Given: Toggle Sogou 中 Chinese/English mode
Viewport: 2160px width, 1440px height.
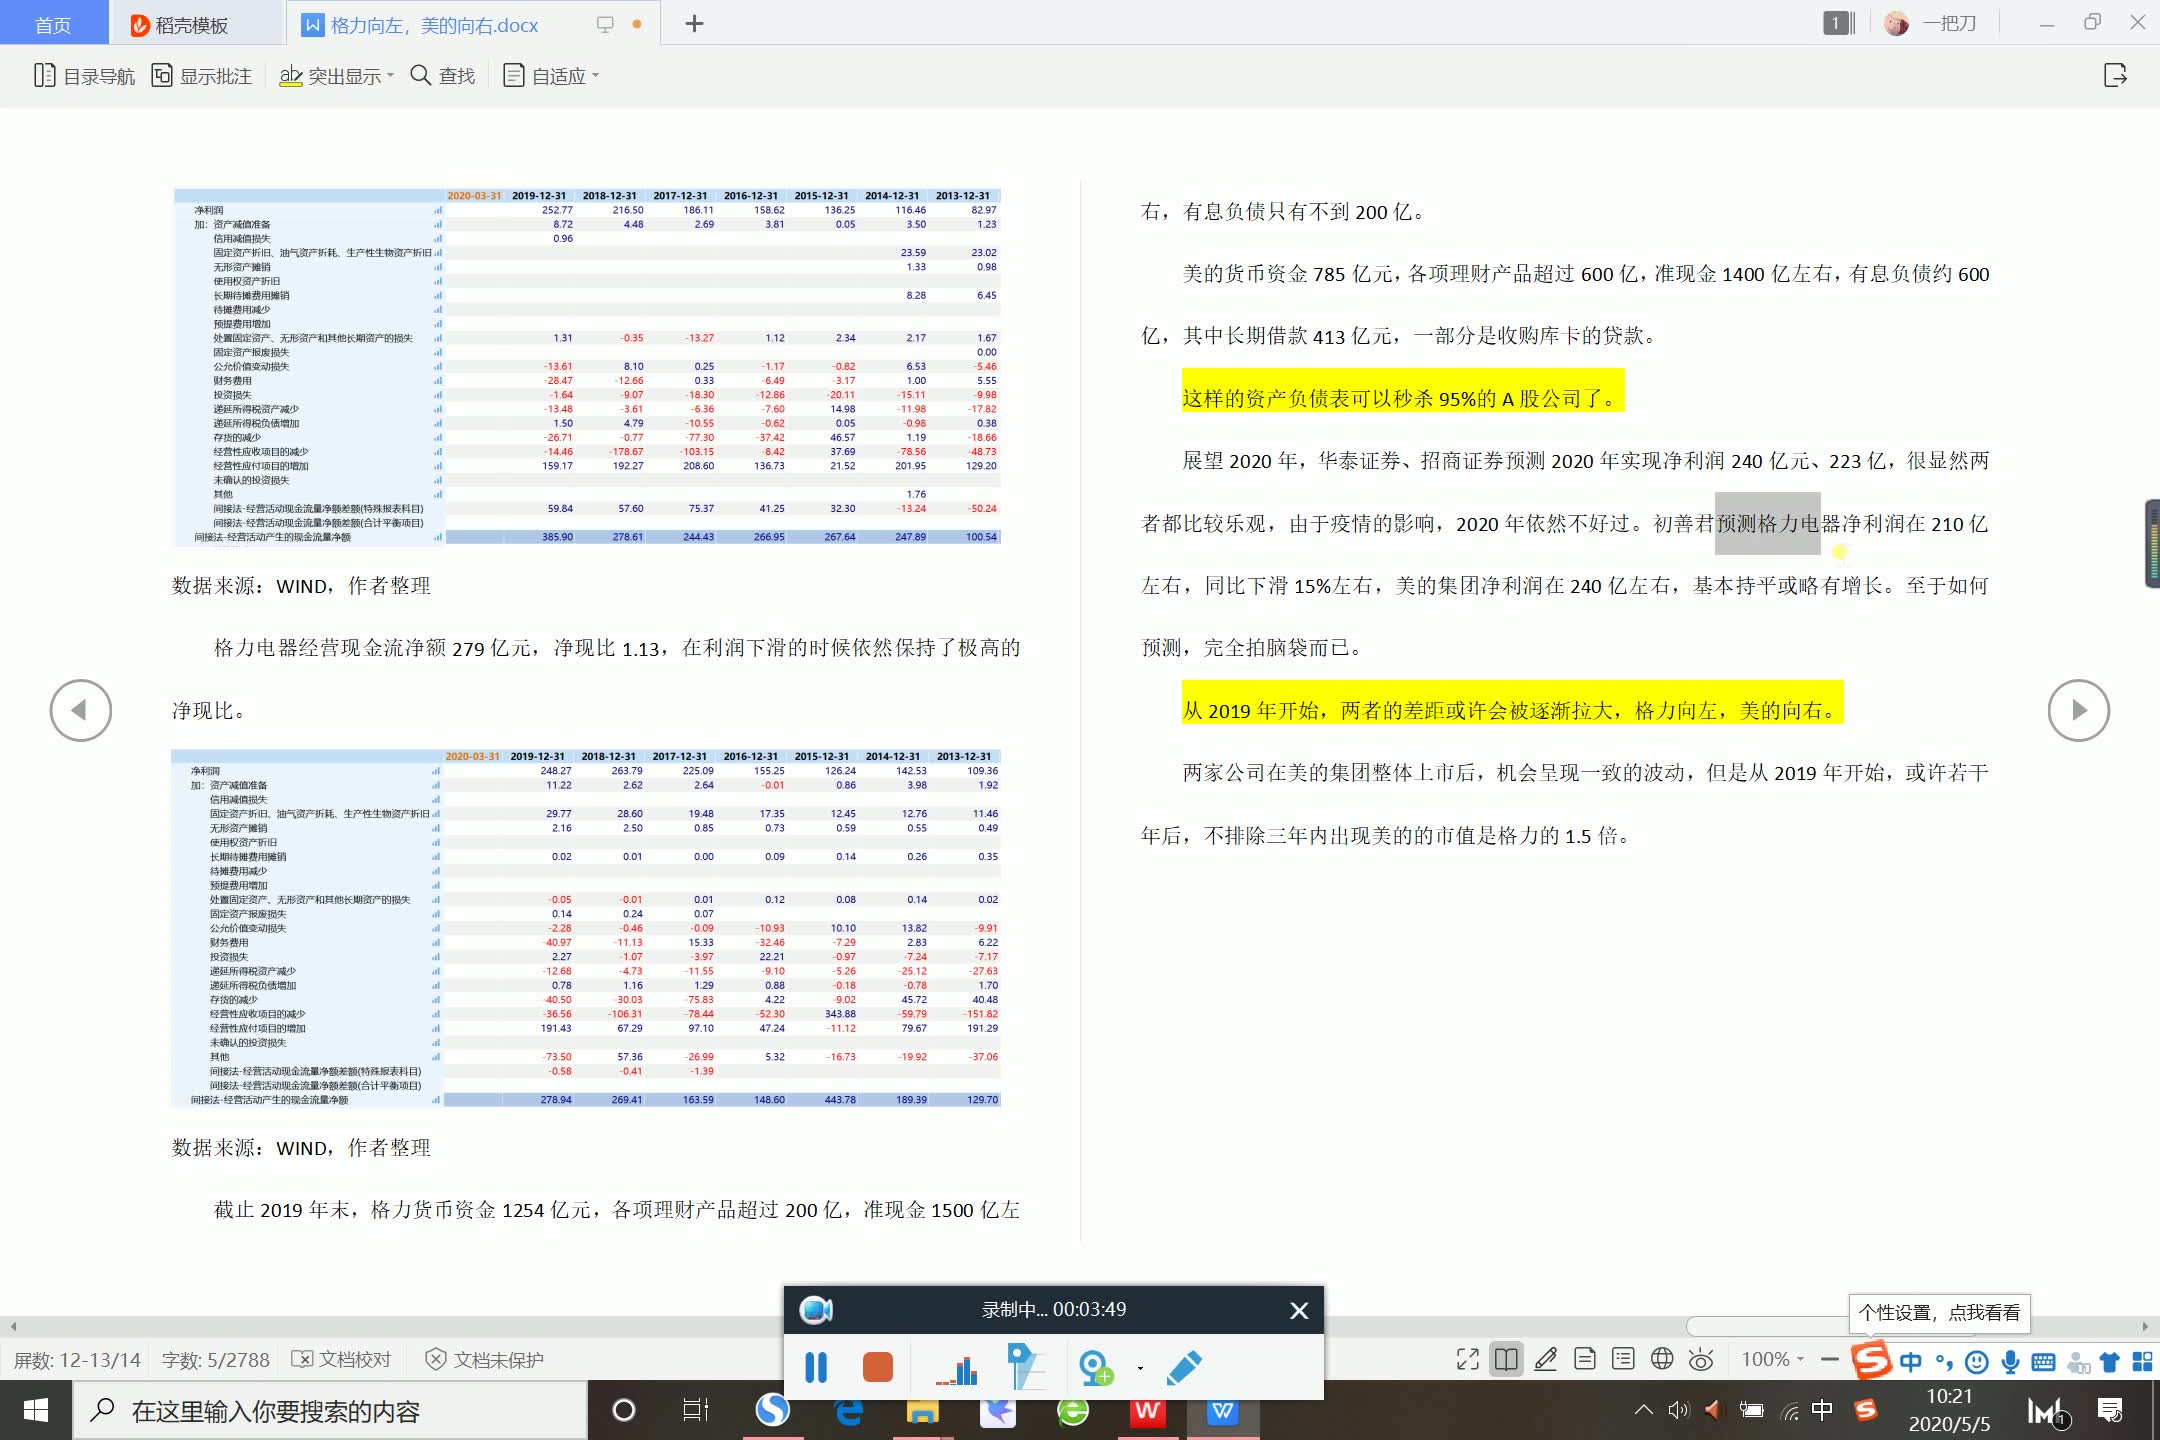Looking at the screenshot, I should pos(1911,1361).
